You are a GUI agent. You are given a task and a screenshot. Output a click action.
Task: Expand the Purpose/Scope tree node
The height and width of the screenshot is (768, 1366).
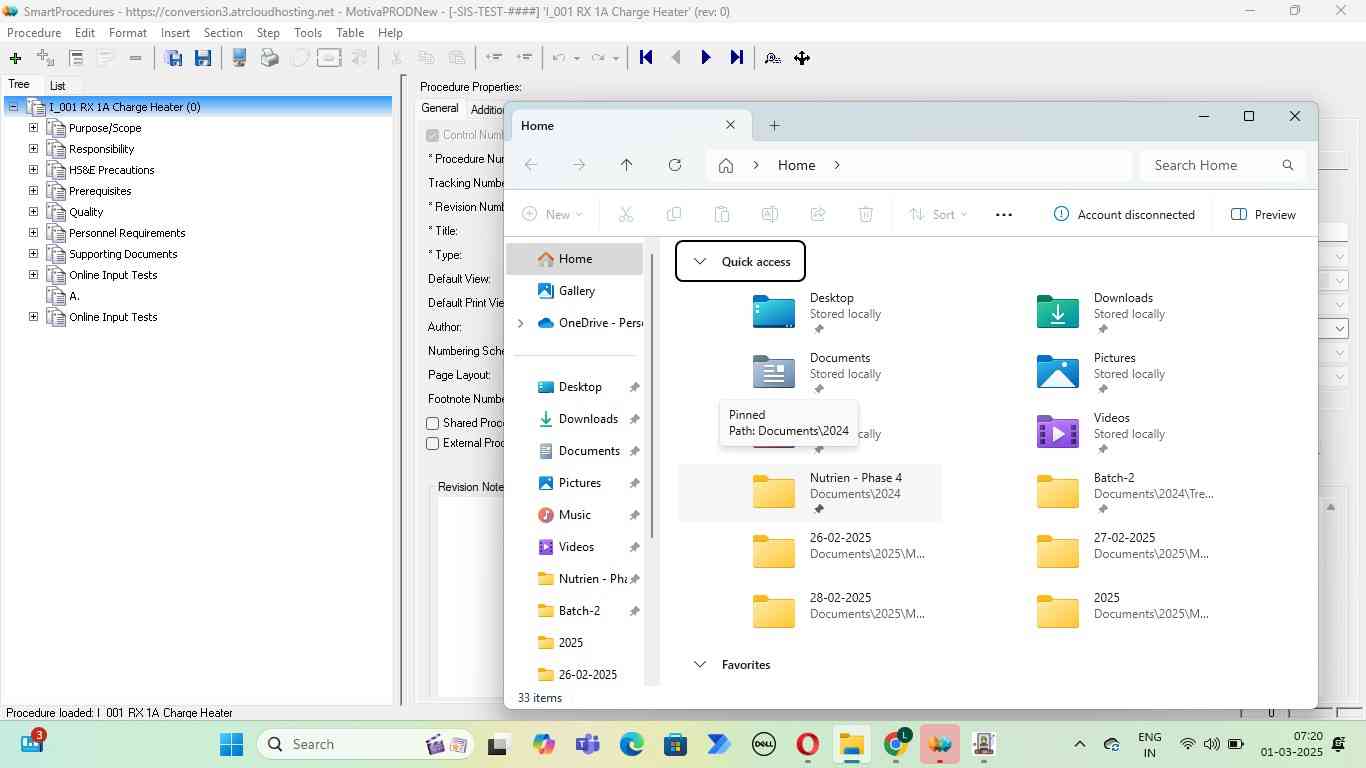click(x=33, y=128)
